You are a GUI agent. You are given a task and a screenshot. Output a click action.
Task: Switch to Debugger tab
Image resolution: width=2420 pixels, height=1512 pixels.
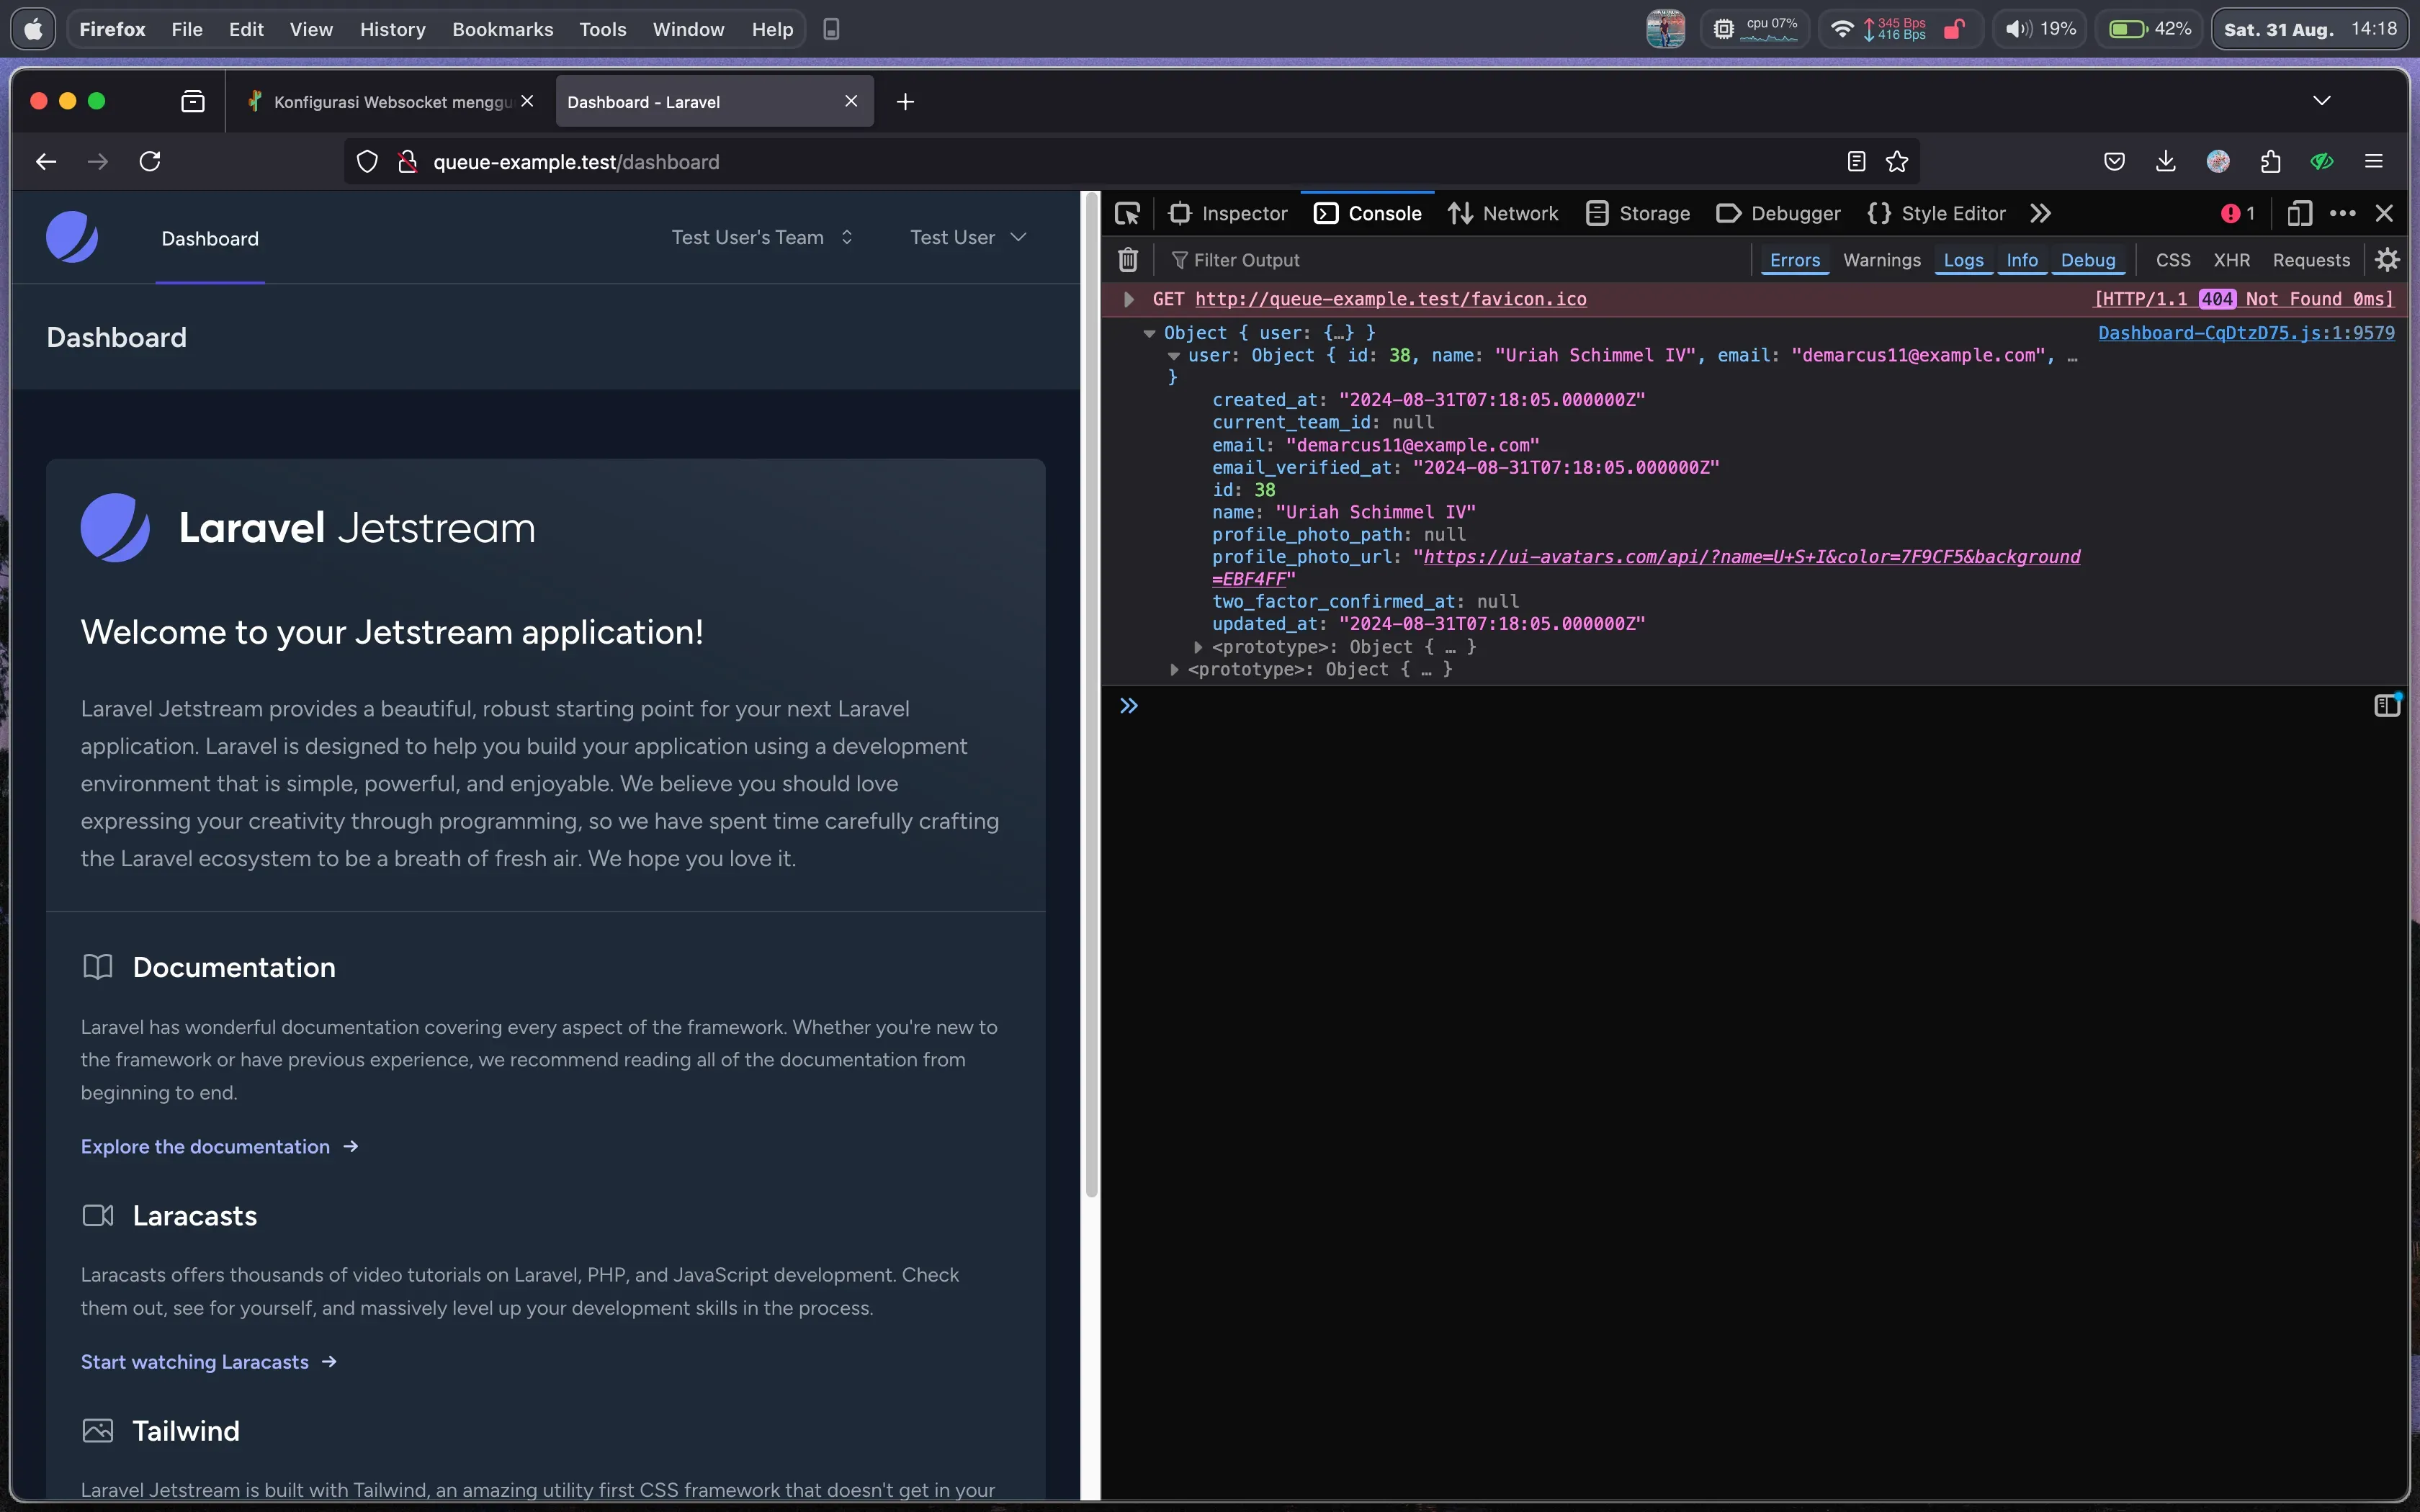click(1778, 213)
